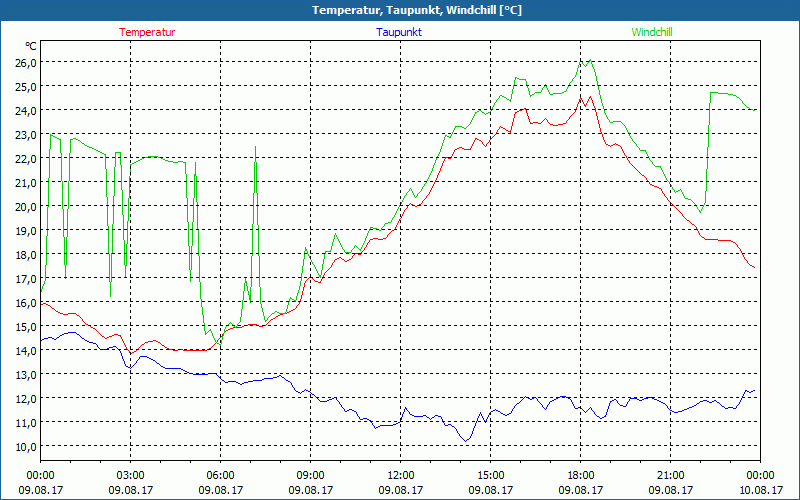The width and height of the screenshot is (800, 500).
Task: Click the 03:00 time label
Action: [131, 476]
